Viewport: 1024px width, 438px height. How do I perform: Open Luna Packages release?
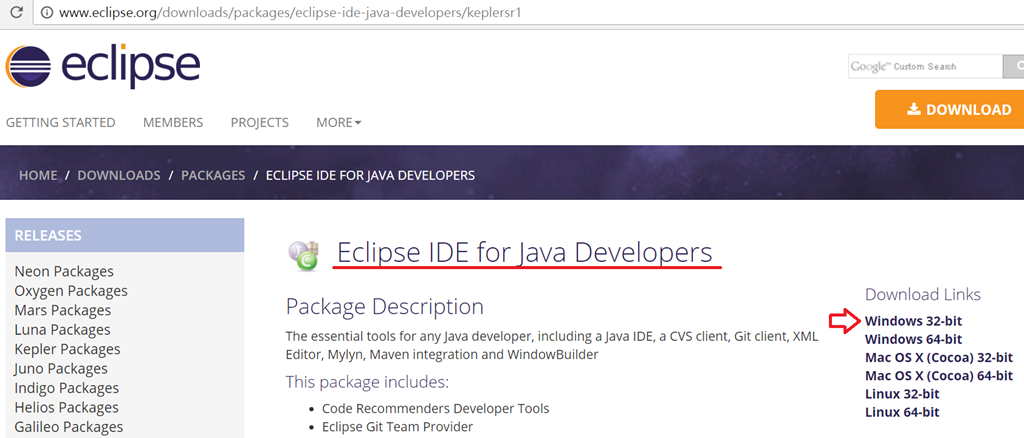pyautogui.click(x=62, y=330)
